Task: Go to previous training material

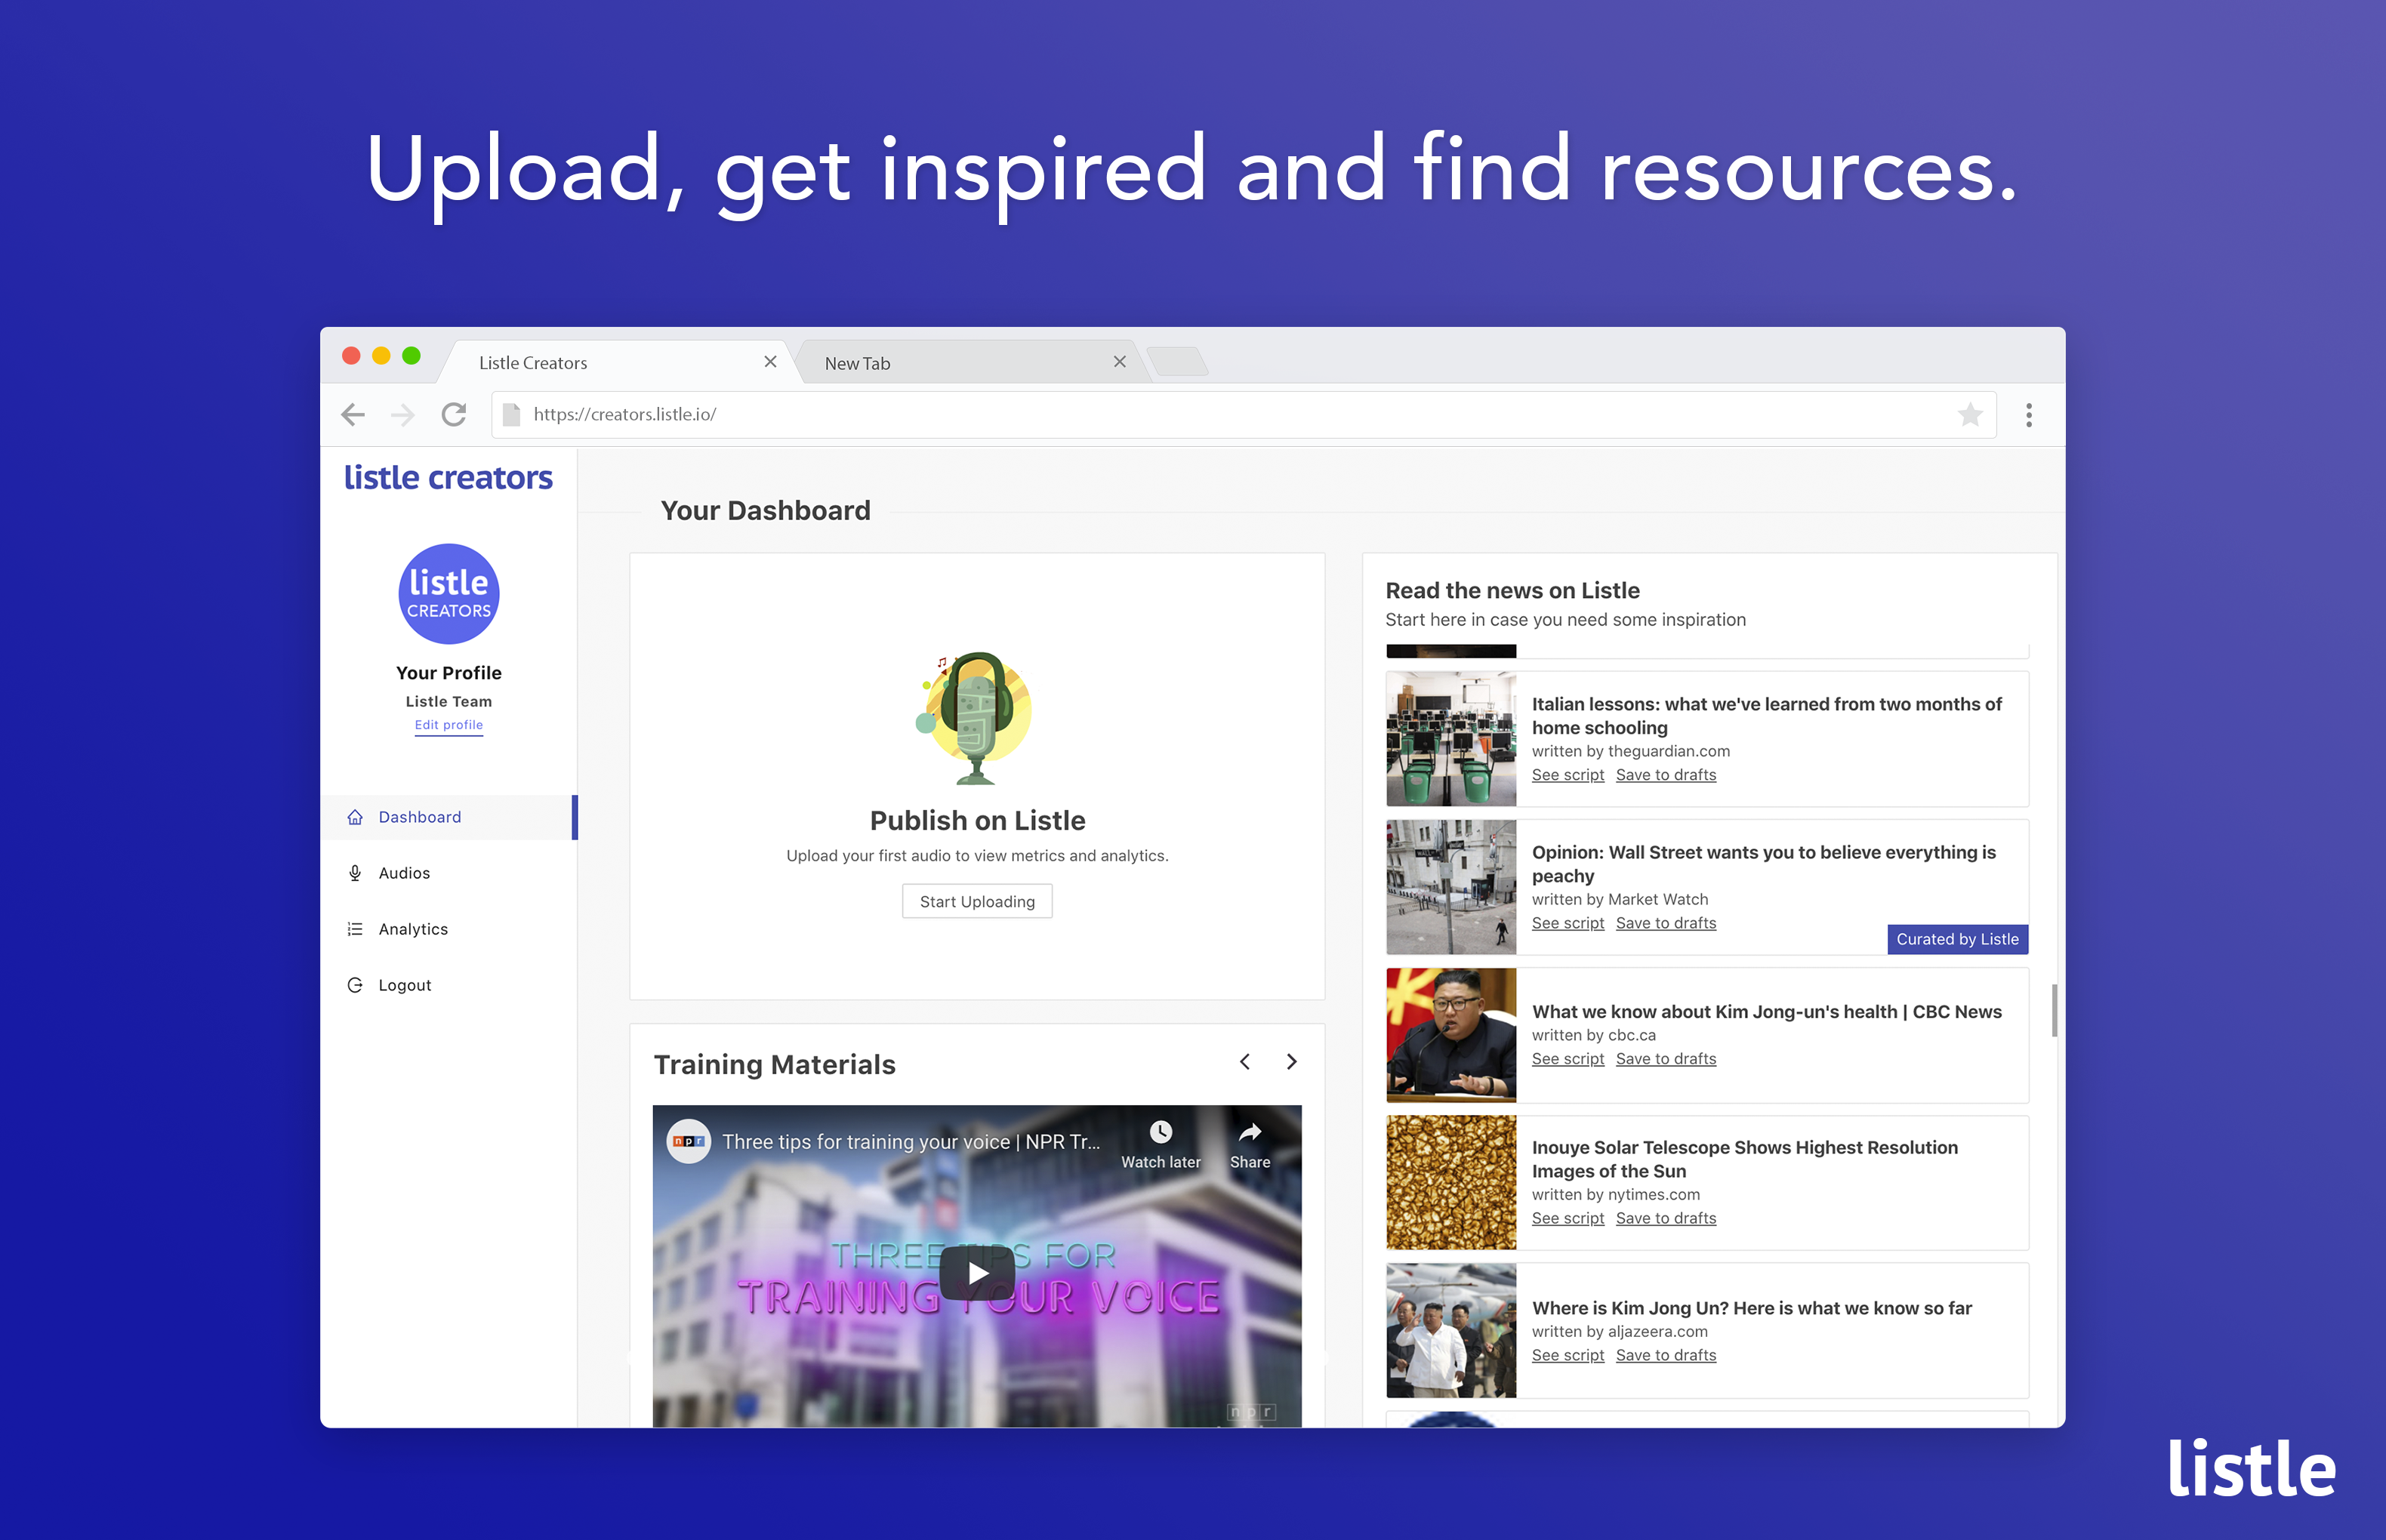Action: pos(1245,1062)
